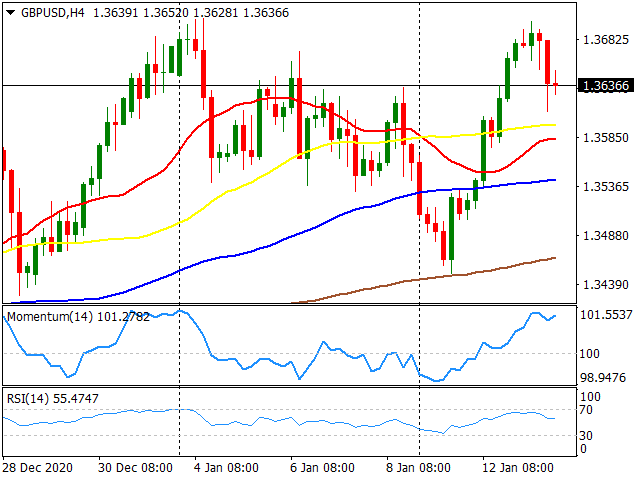Click the Momentum 100 level label

click(x=589, y=353)
